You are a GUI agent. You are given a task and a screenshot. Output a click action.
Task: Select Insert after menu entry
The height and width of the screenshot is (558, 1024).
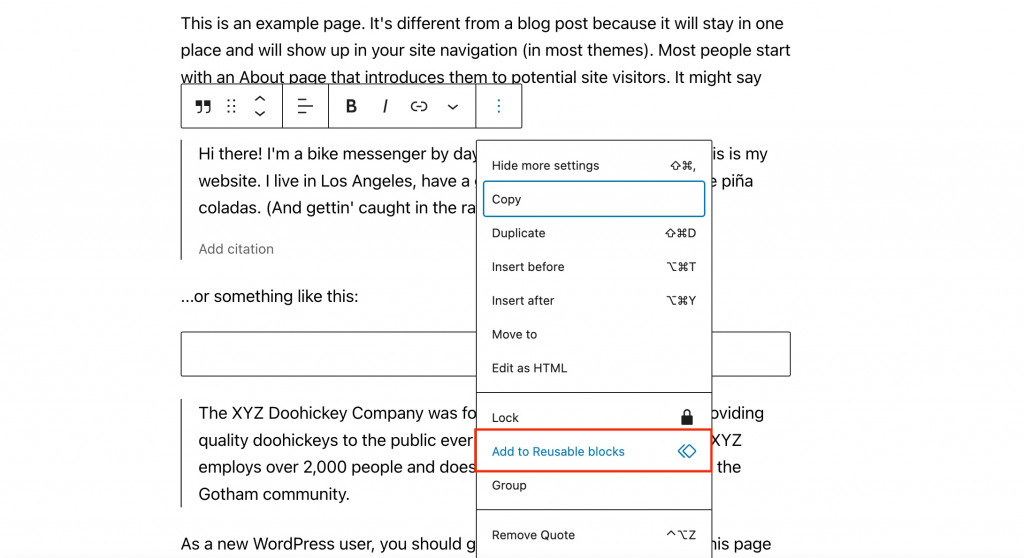point(594,301)
